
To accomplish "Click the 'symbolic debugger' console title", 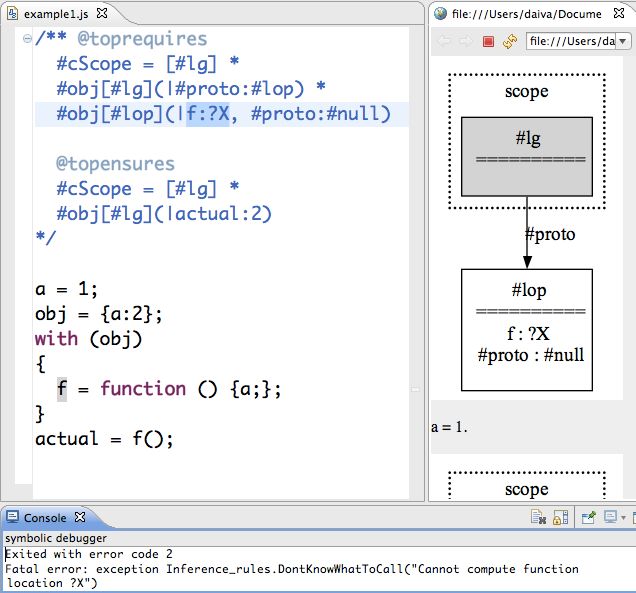I will click(56, 538).
